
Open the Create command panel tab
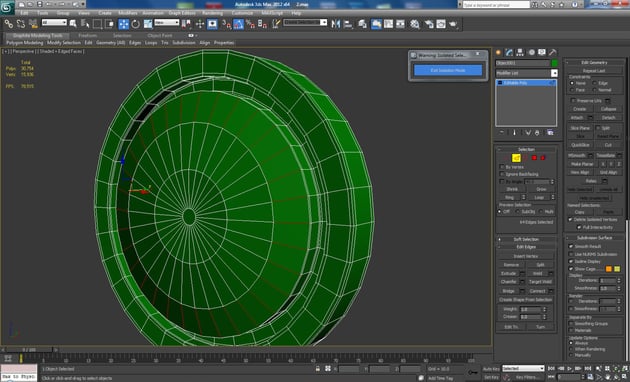coord(499,52)
